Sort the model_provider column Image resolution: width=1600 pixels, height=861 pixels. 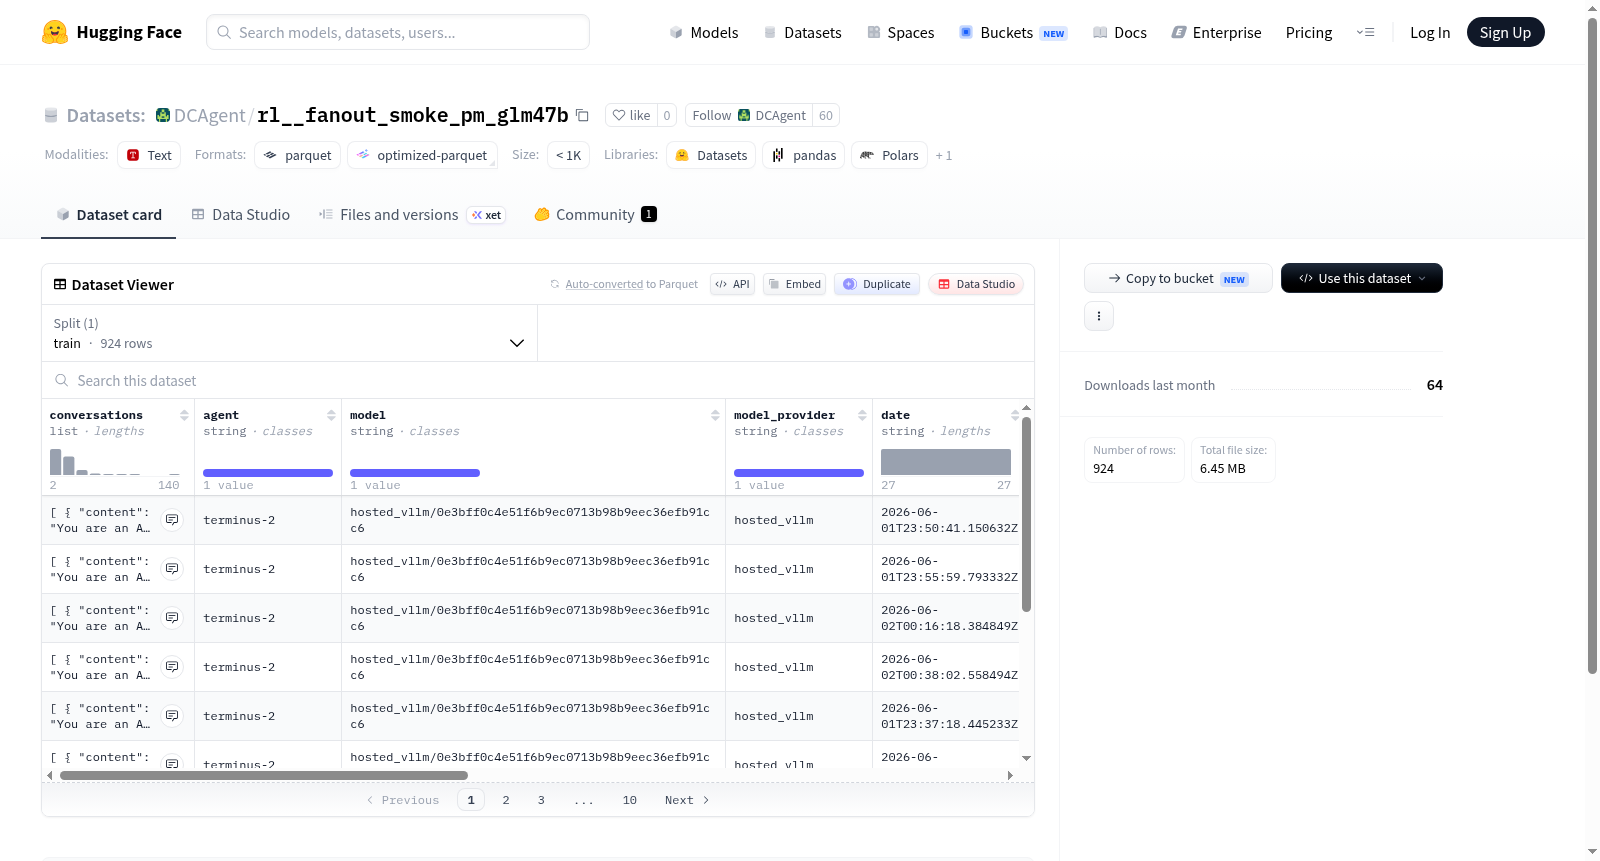coord(862,415)
